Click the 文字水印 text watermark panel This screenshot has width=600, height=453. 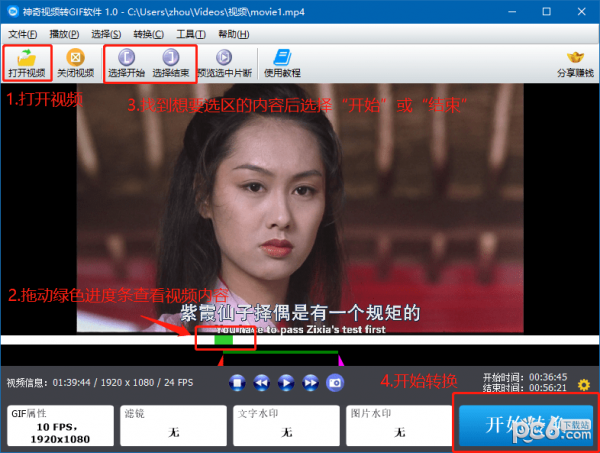286,425
